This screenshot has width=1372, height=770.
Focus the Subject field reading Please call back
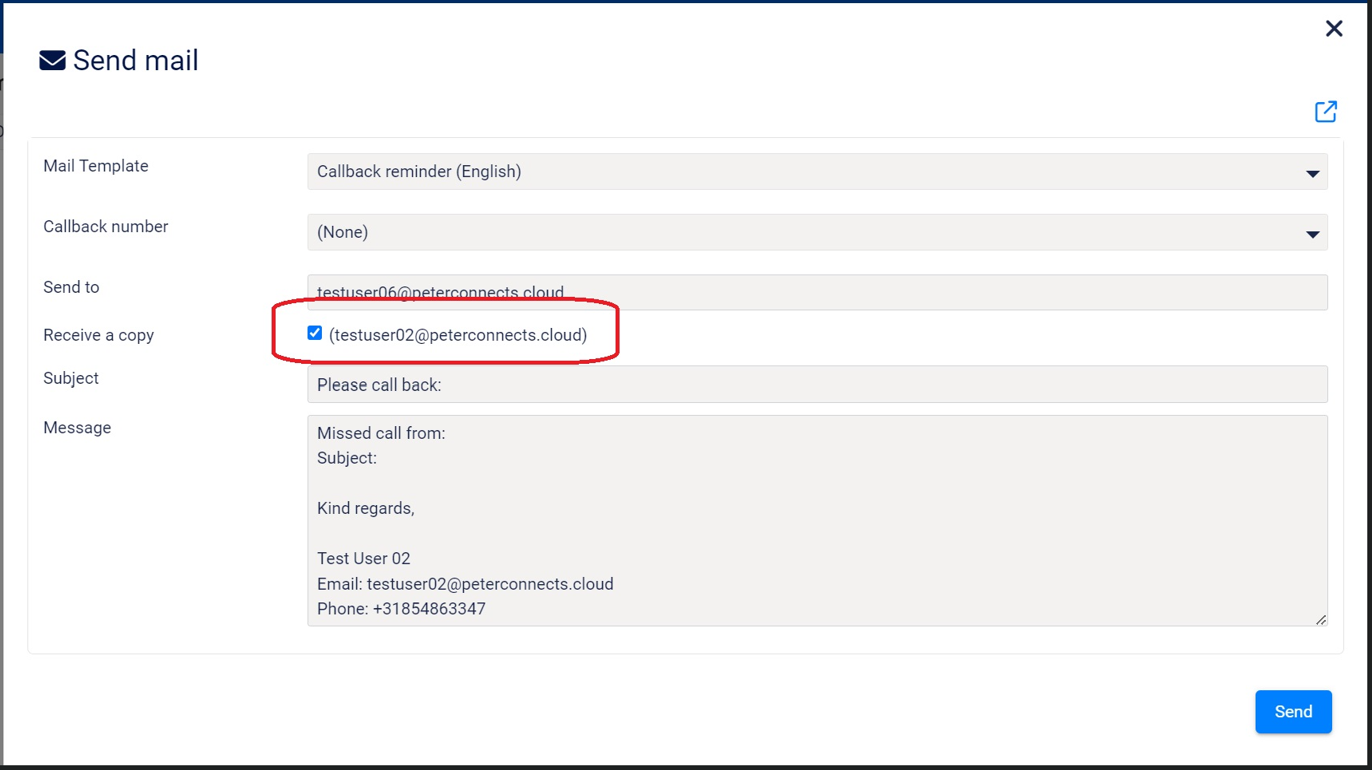click(x=816, y=385)
